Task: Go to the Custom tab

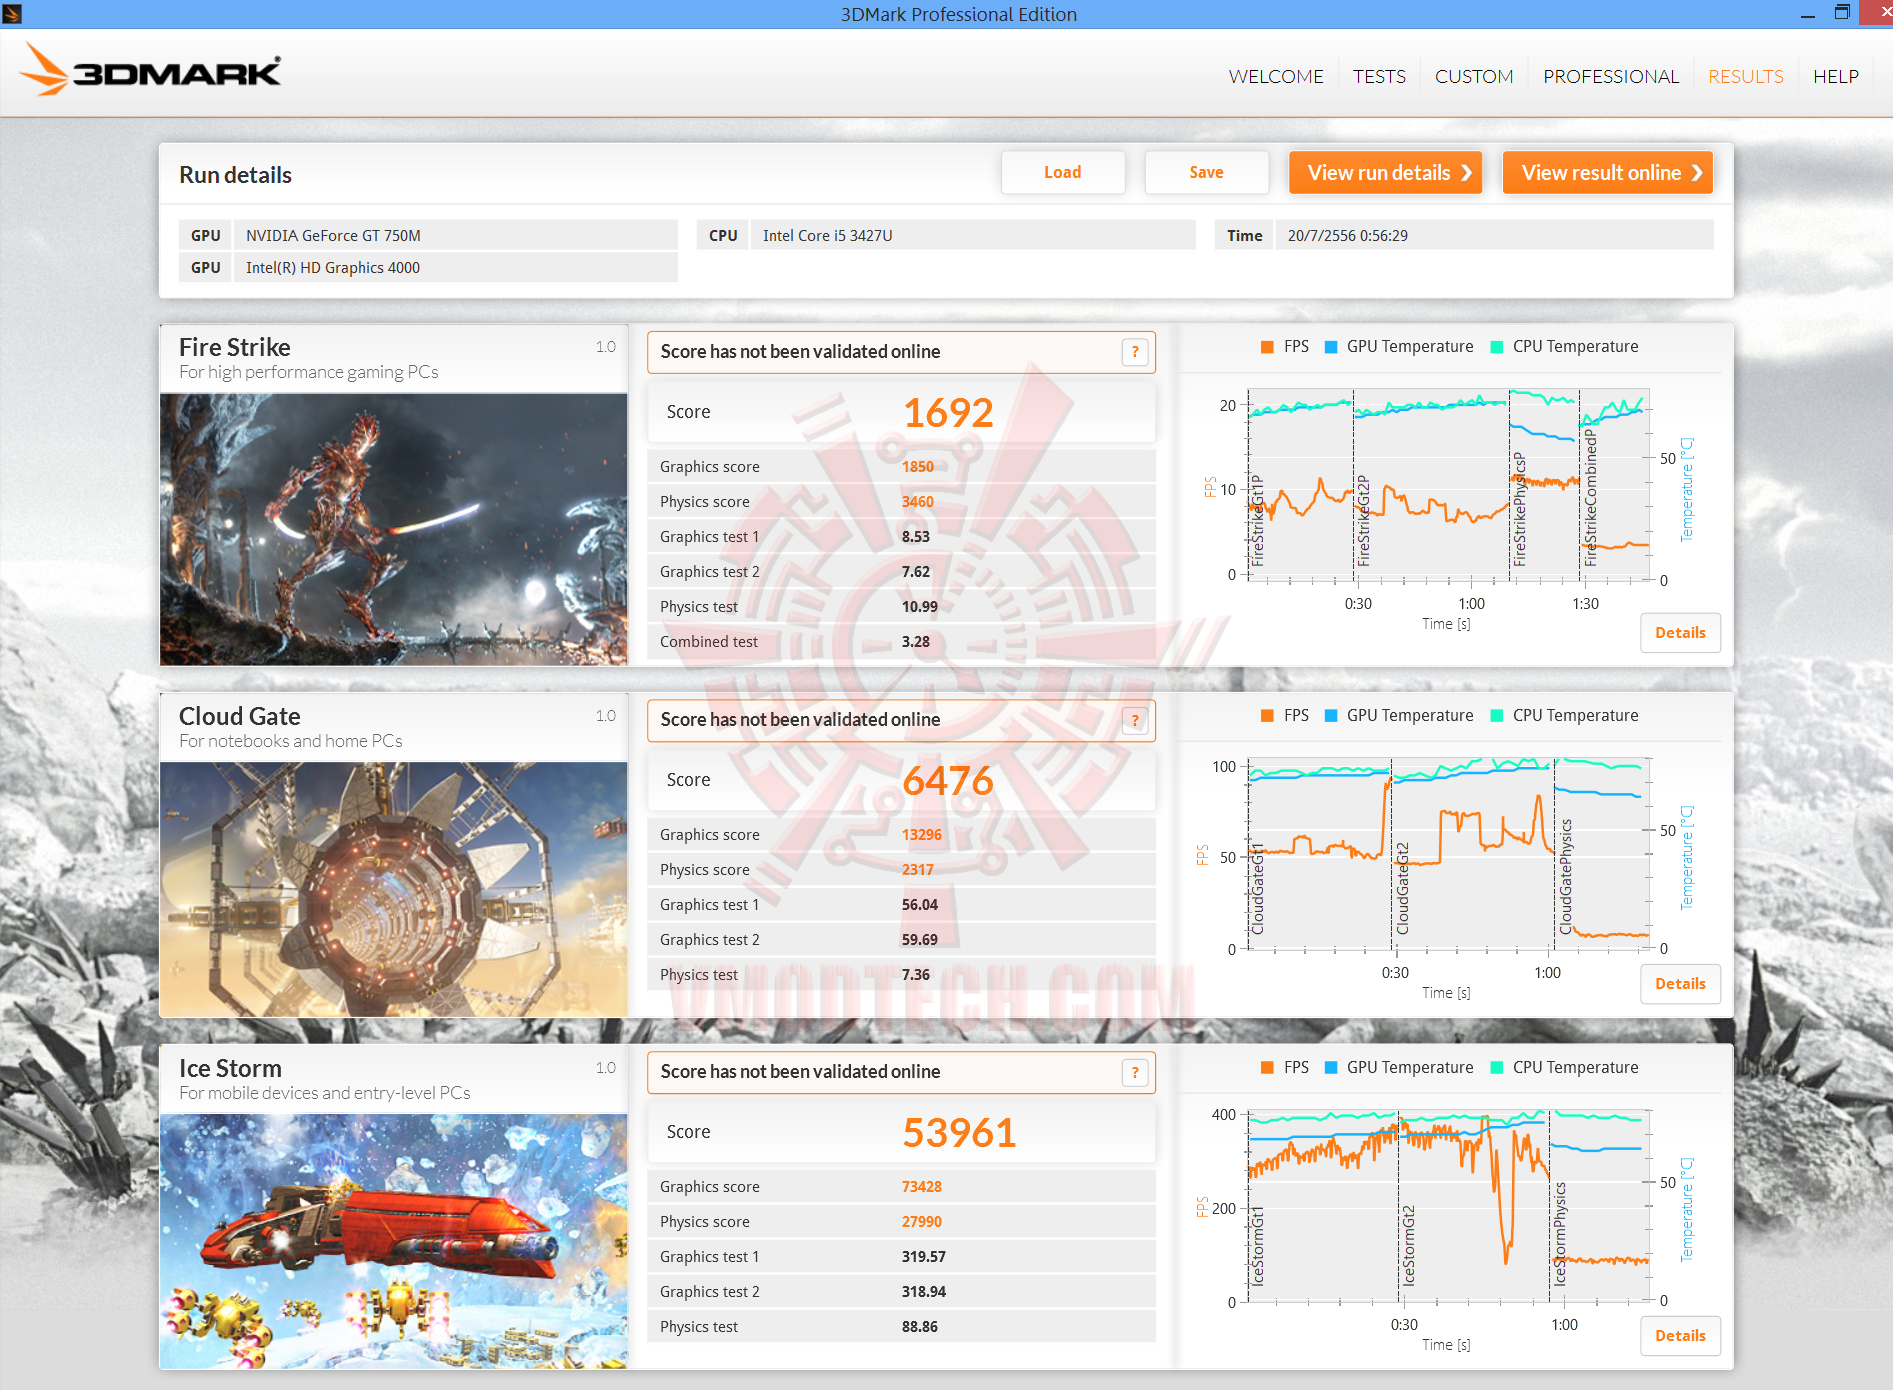Action: (1474, 76)
